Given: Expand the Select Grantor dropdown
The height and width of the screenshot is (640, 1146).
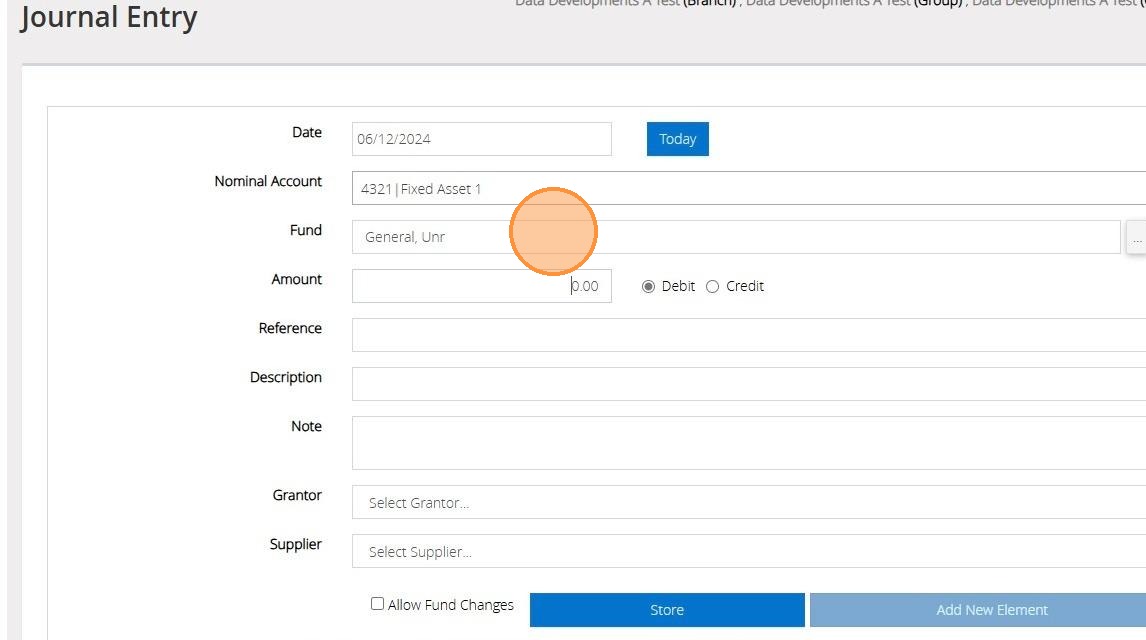Looking at the screenshot, I should pyautogui.click(x=748, y=503).
